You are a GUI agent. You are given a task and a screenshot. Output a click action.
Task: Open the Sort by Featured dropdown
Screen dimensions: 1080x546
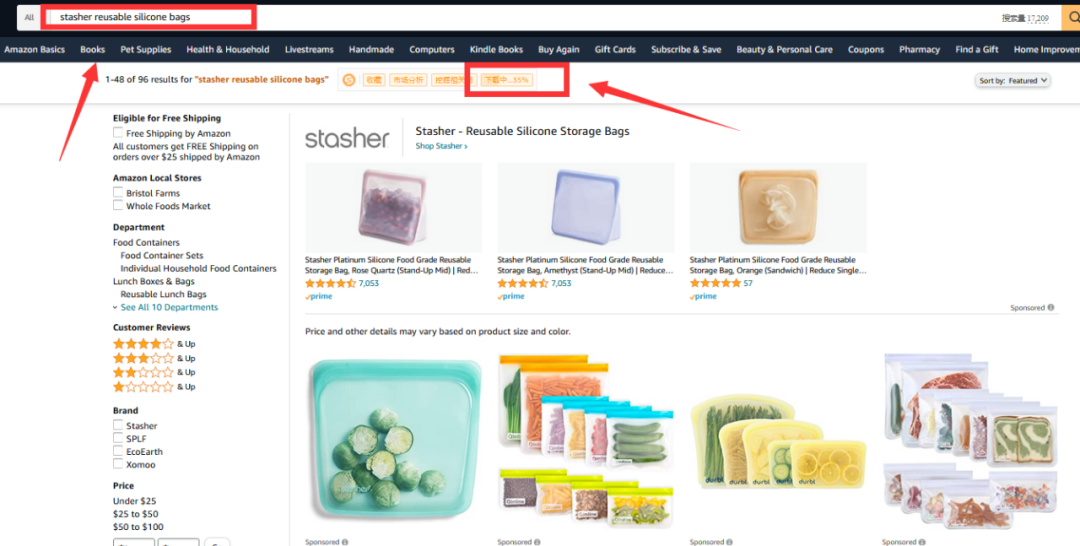[1012, 81]
